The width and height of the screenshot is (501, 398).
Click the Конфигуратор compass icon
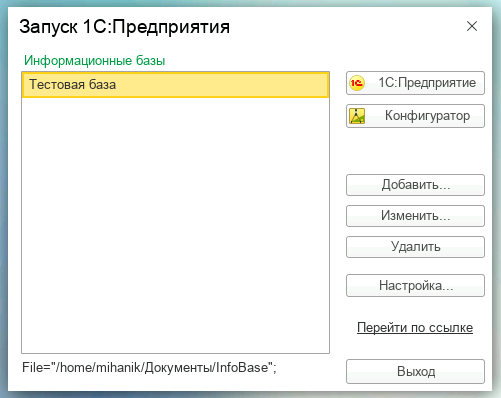pos(357,116)
